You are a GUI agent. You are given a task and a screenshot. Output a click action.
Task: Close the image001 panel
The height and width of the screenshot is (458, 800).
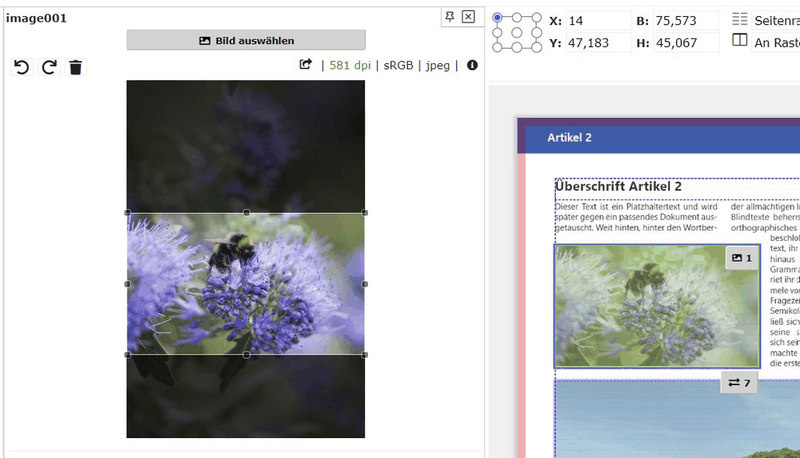468,17
